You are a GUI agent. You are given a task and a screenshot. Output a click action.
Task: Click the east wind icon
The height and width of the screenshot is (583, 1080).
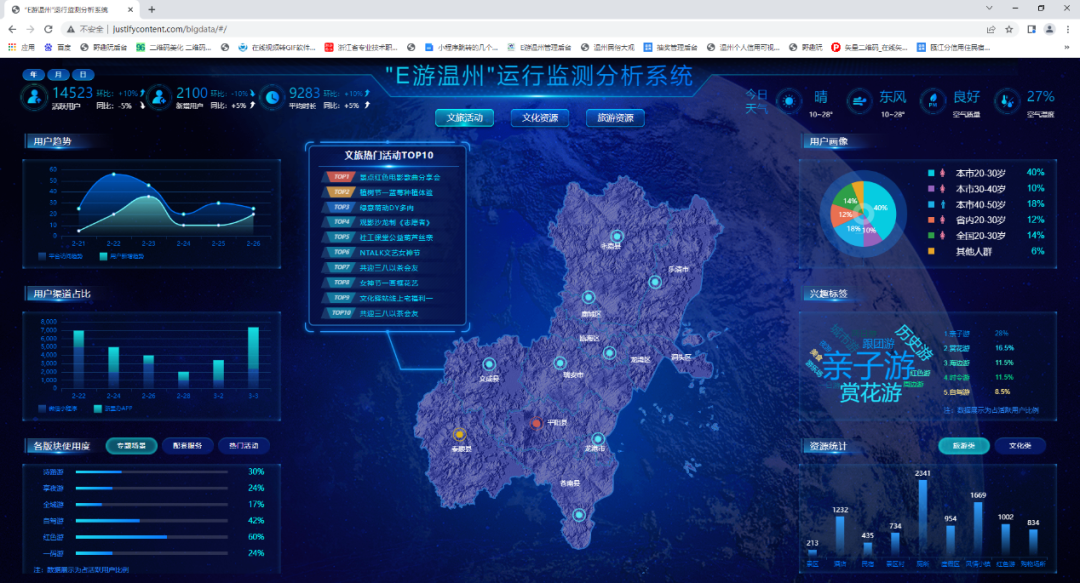(x=859, y=101)
